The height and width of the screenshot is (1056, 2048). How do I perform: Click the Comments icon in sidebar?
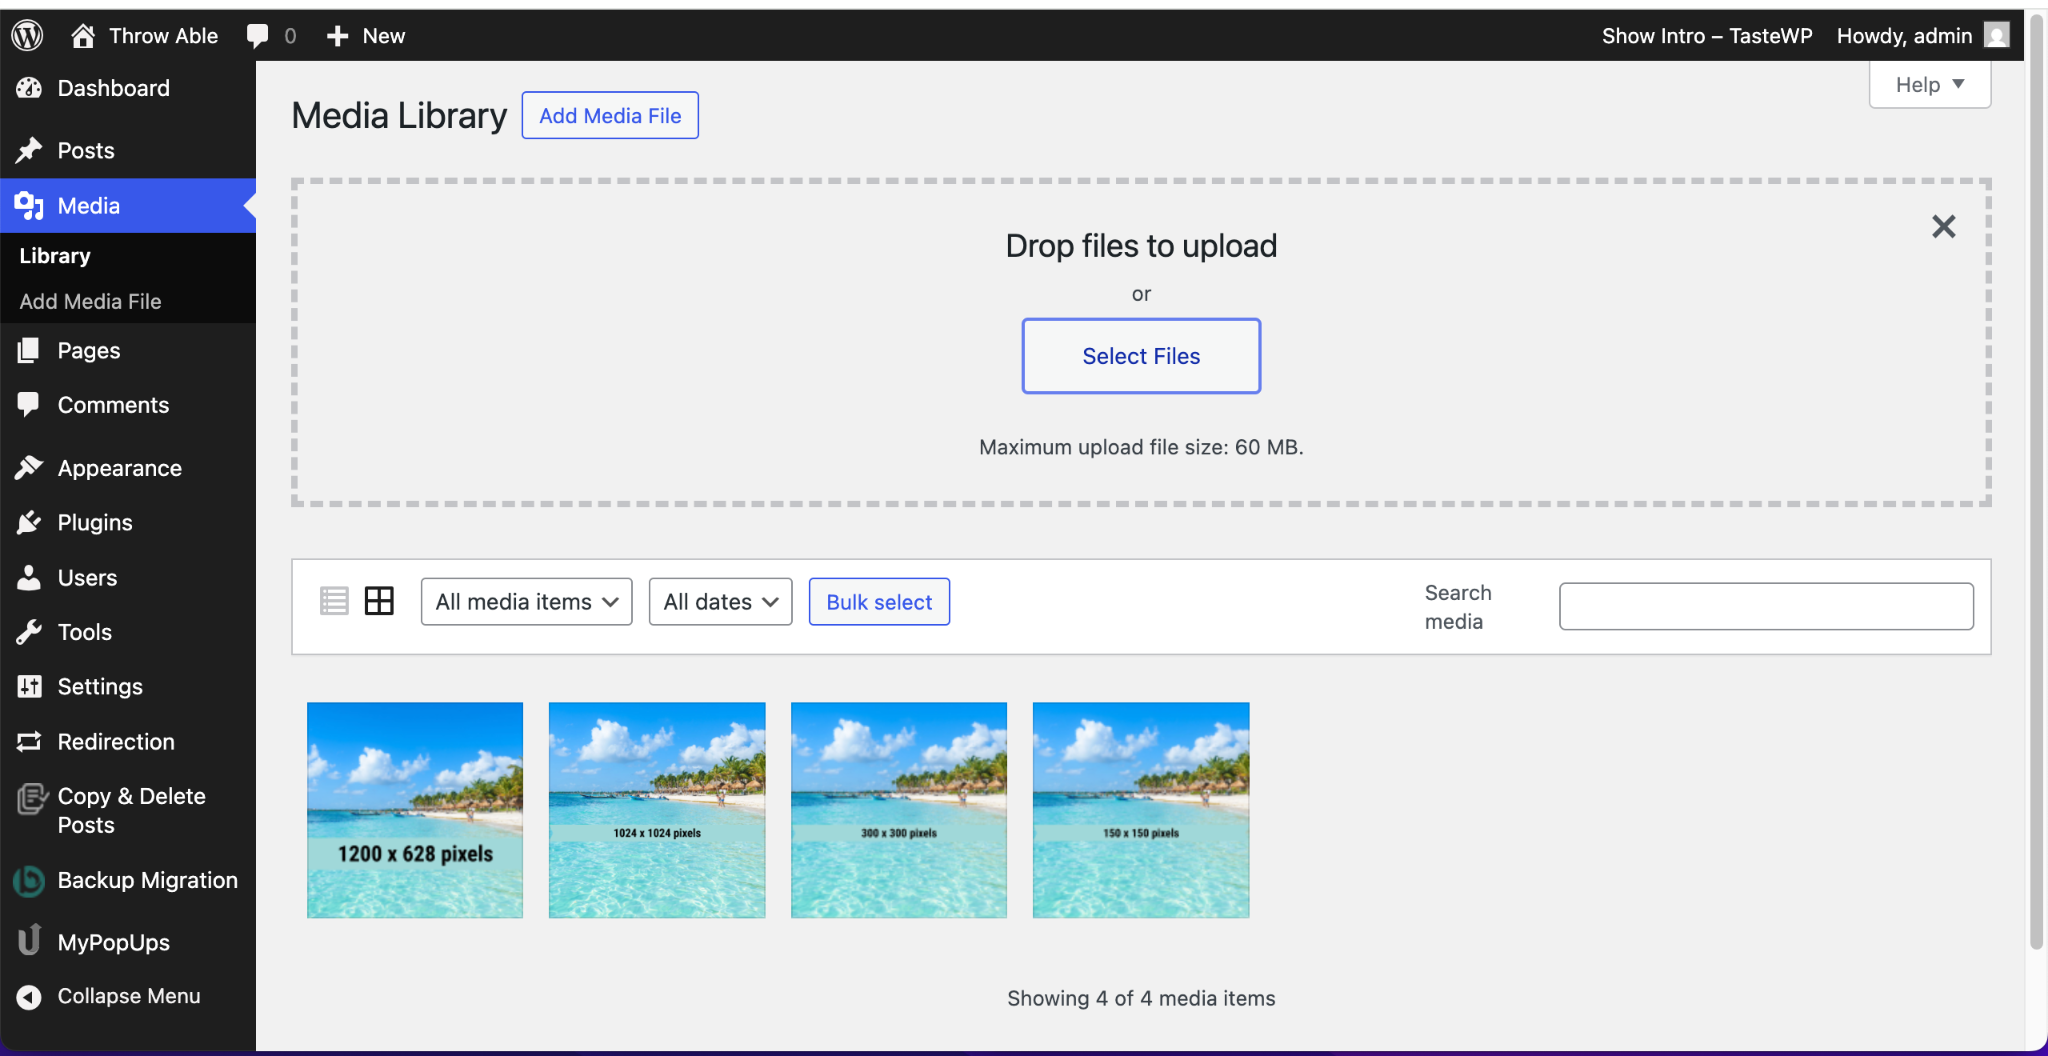click(29, 405)
